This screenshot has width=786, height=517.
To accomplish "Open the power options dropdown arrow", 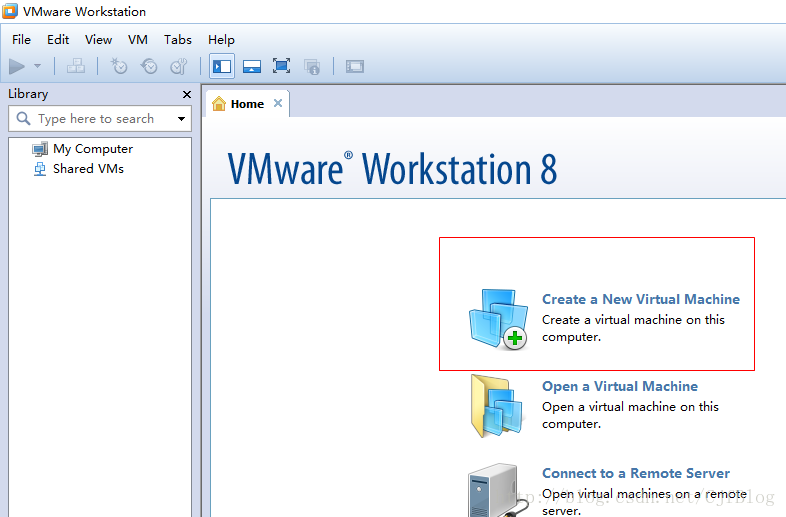I will coord(37,66).
